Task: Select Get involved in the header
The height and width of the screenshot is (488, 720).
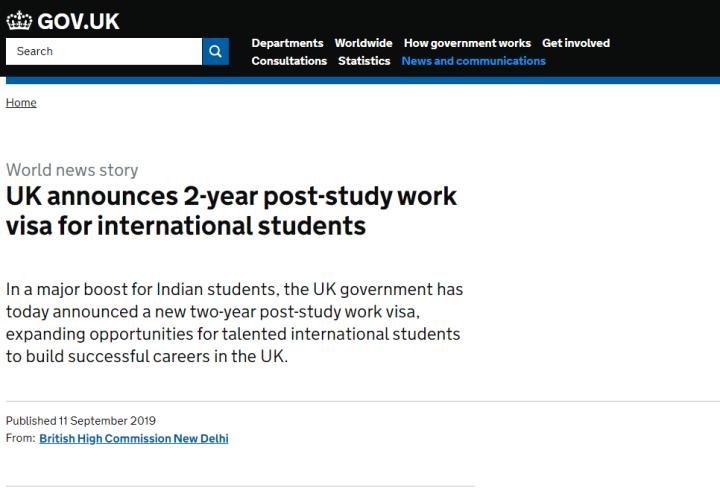Action: (x=575, y=43)
